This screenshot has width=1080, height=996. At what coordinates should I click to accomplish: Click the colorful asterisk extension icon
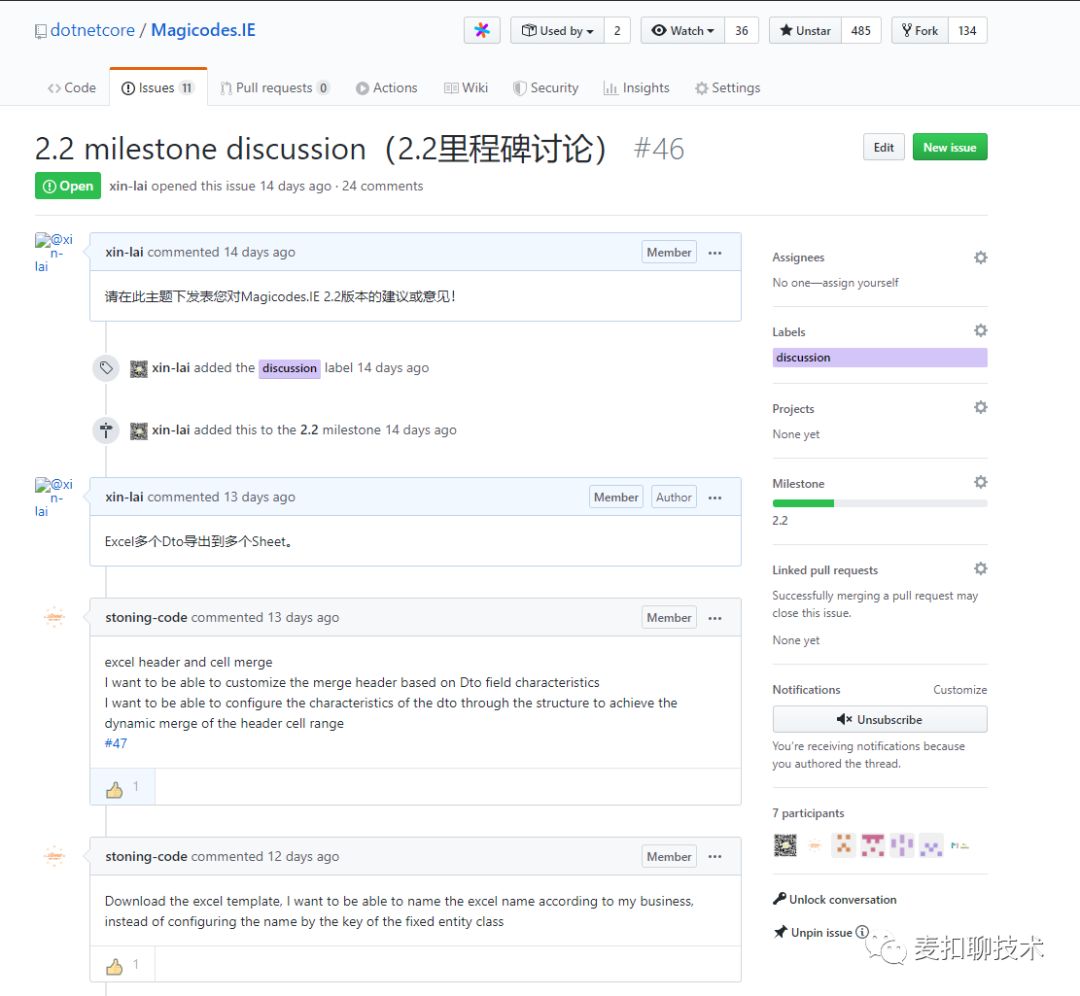point(481,30)
